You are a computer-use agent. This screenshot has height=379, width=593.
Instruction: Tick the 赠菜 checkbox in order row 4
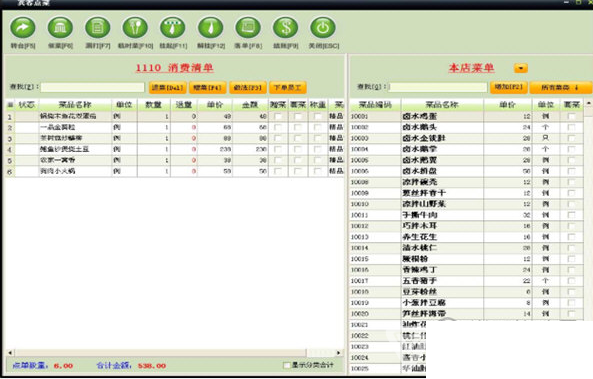click(x=278, y=149)
